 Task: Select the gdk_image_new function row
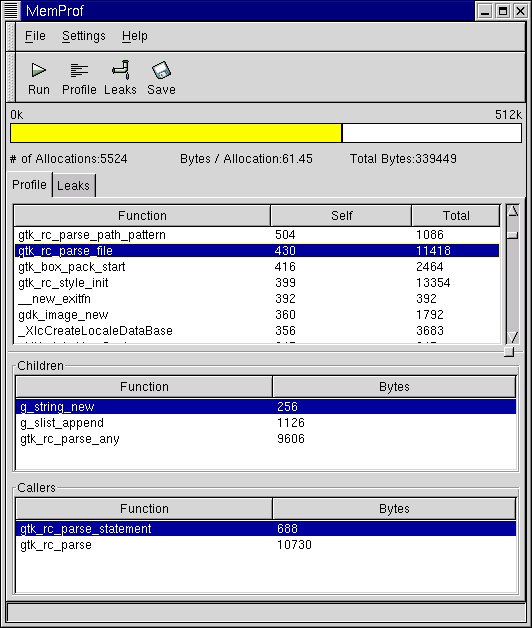tap(257, 315)
